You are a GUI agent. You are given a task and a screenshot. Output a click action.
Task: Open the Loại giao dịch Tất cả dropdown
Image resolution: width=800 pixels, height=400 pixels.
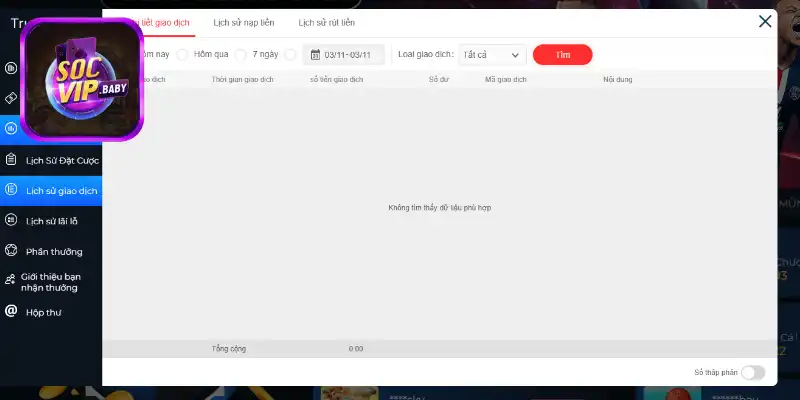tap(492, 55)
